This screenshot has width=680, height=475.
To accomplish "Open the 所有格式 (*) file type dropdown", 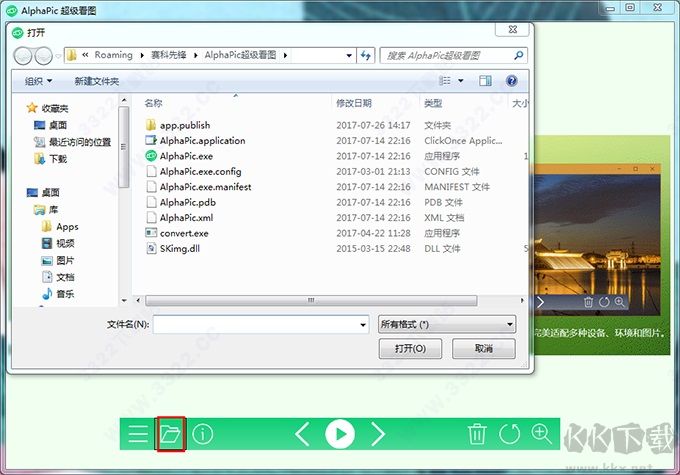I will (x=447, y=324).
